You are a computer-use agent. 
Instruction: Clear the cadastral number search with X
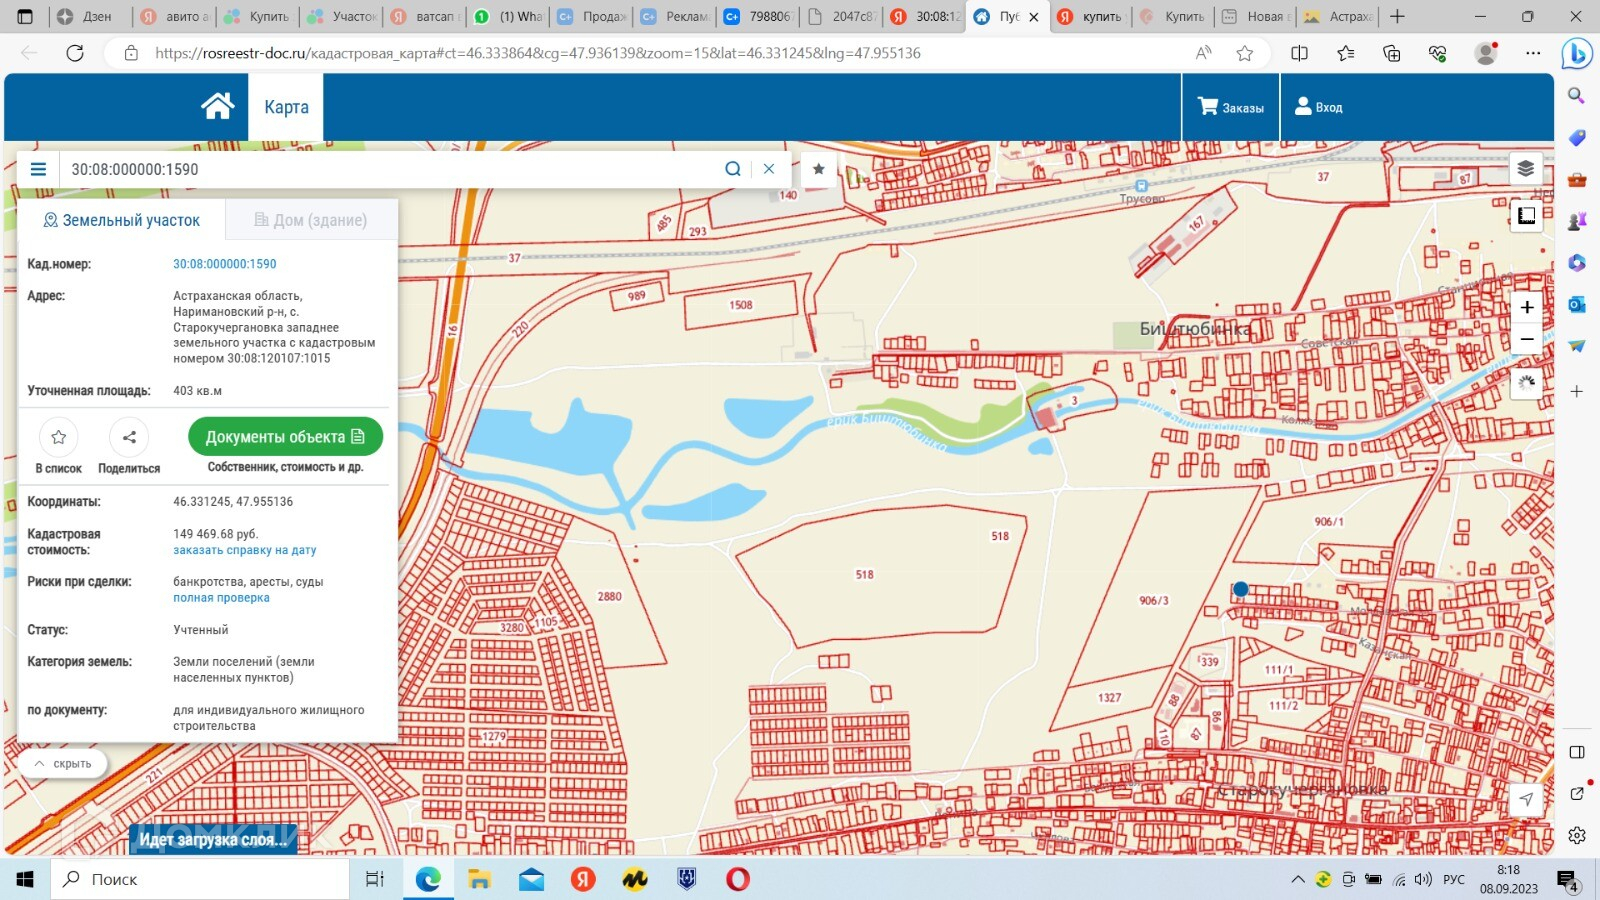tap(769, 169)
